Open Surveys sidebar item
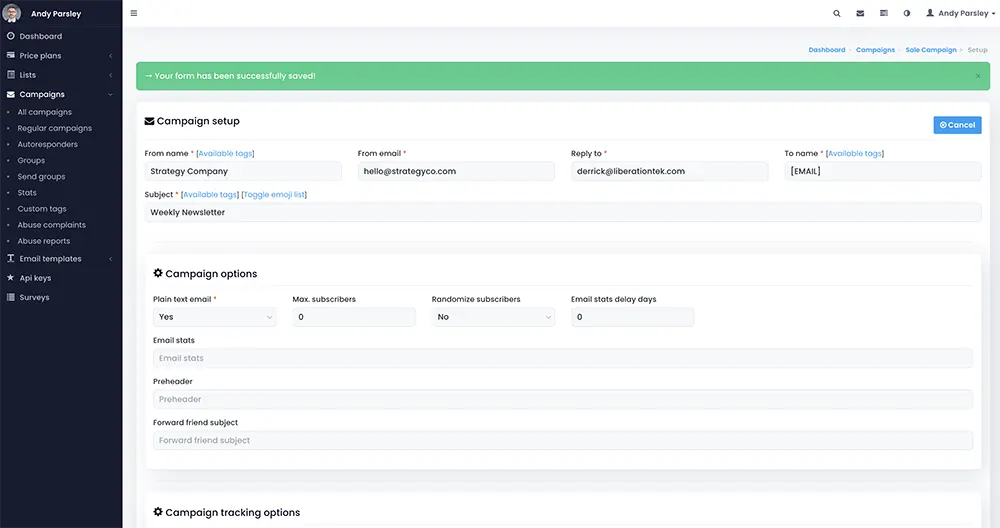Screen dimensions: 1000x528 coord(34,297)
